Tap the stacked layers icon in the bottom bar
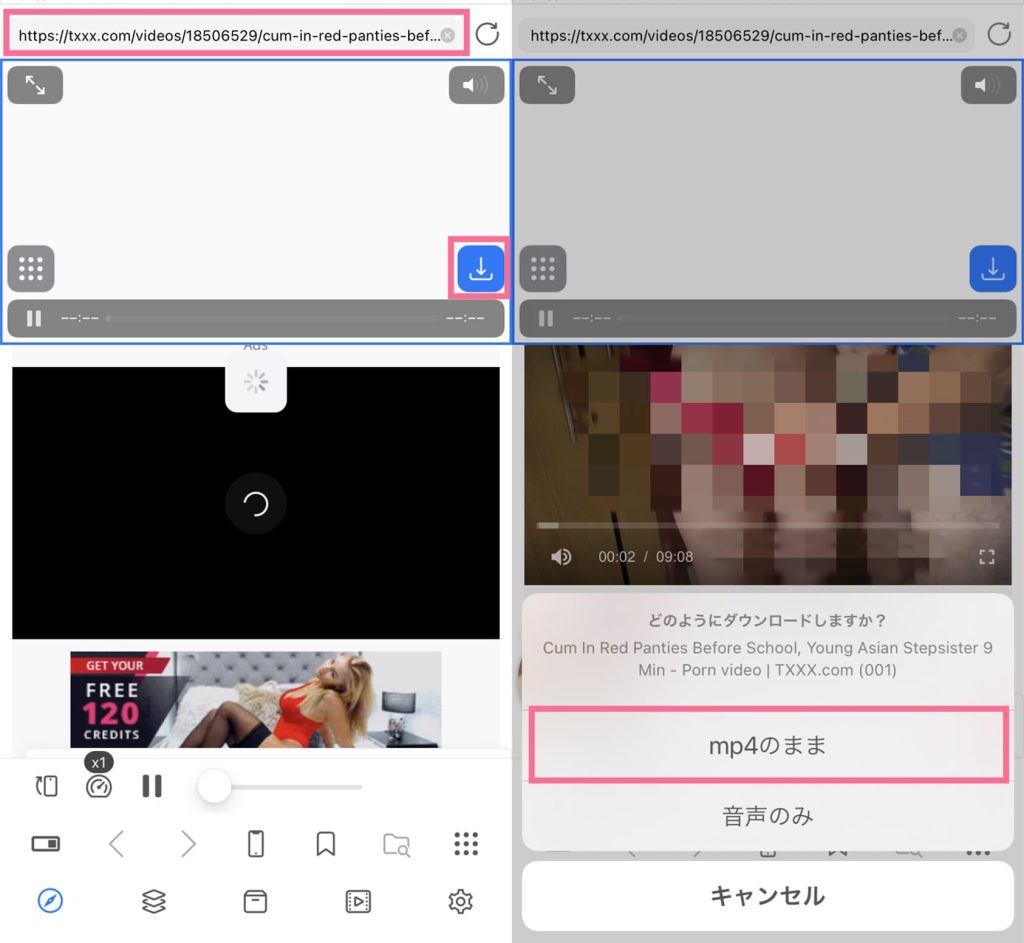The image size is (1024, 943). tap(153, 901)
